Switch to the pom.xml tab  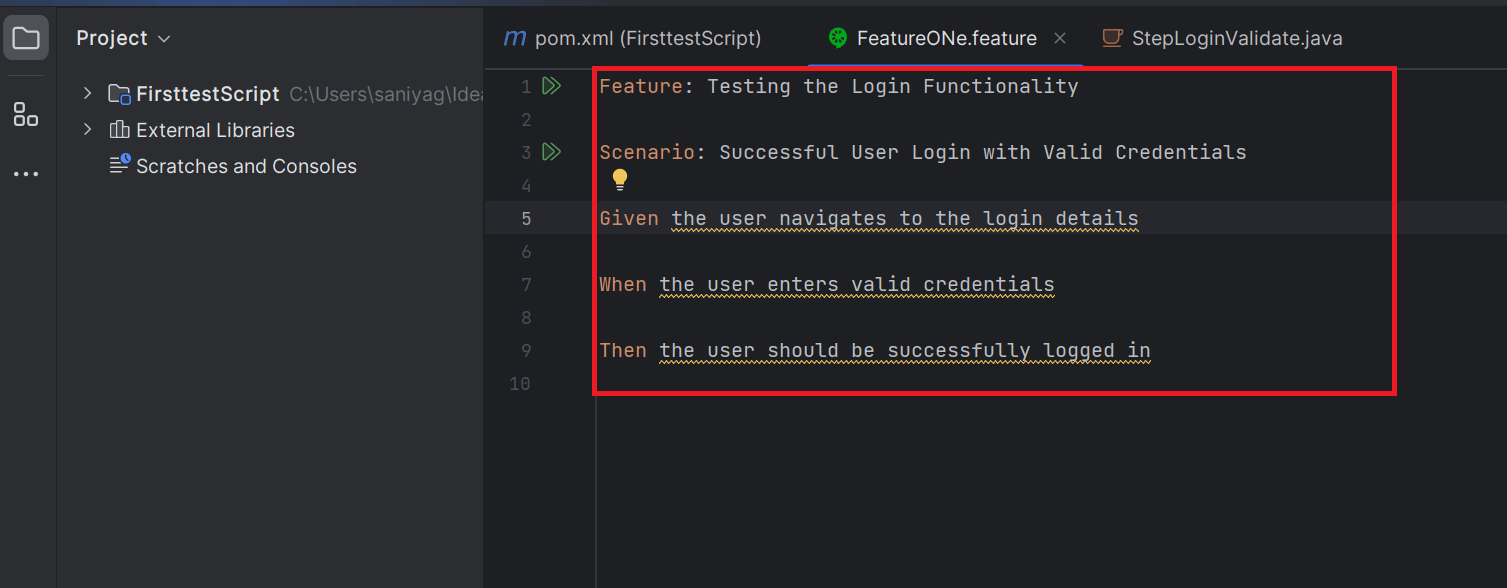(647, 39)
